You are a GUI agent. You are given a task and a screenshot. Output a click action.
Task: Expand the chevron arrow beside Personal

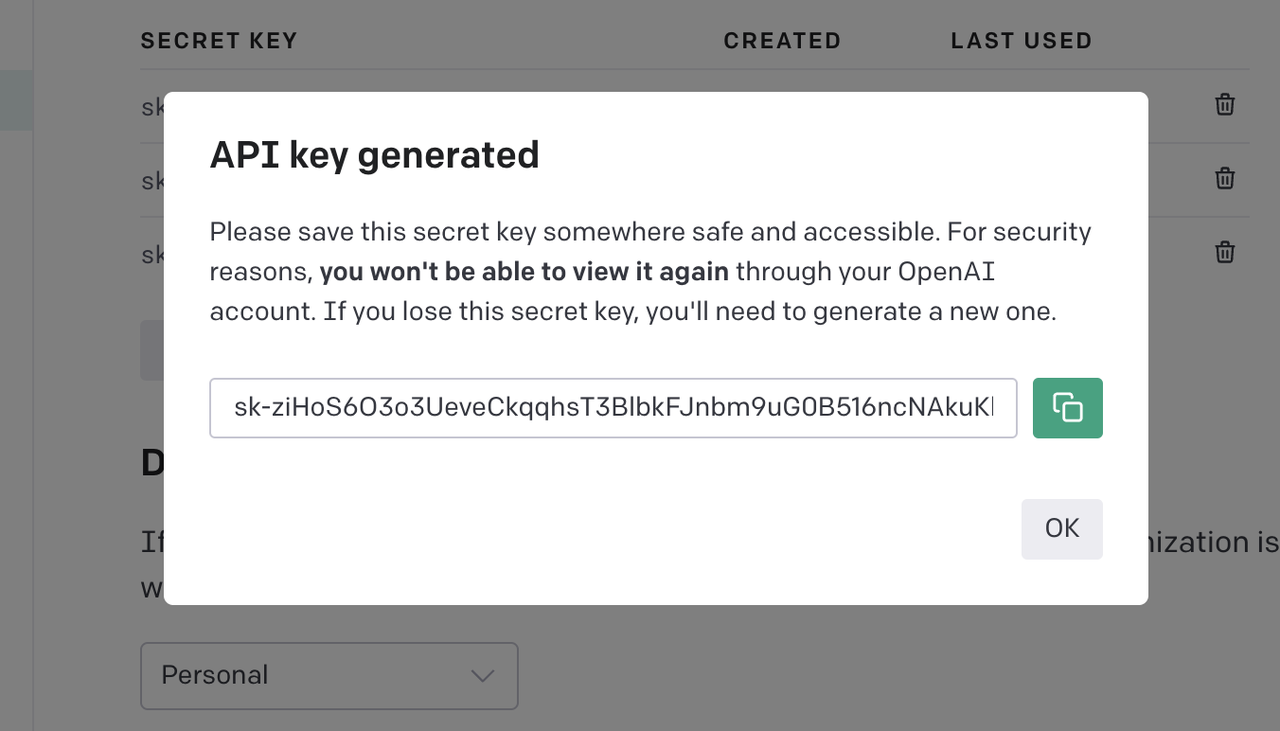click(483, 676)
